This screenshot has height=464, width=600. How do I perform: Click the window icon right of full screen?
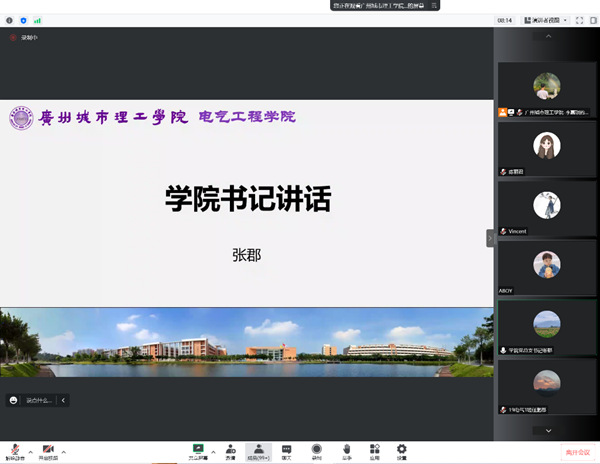click(x=593, y=20)
